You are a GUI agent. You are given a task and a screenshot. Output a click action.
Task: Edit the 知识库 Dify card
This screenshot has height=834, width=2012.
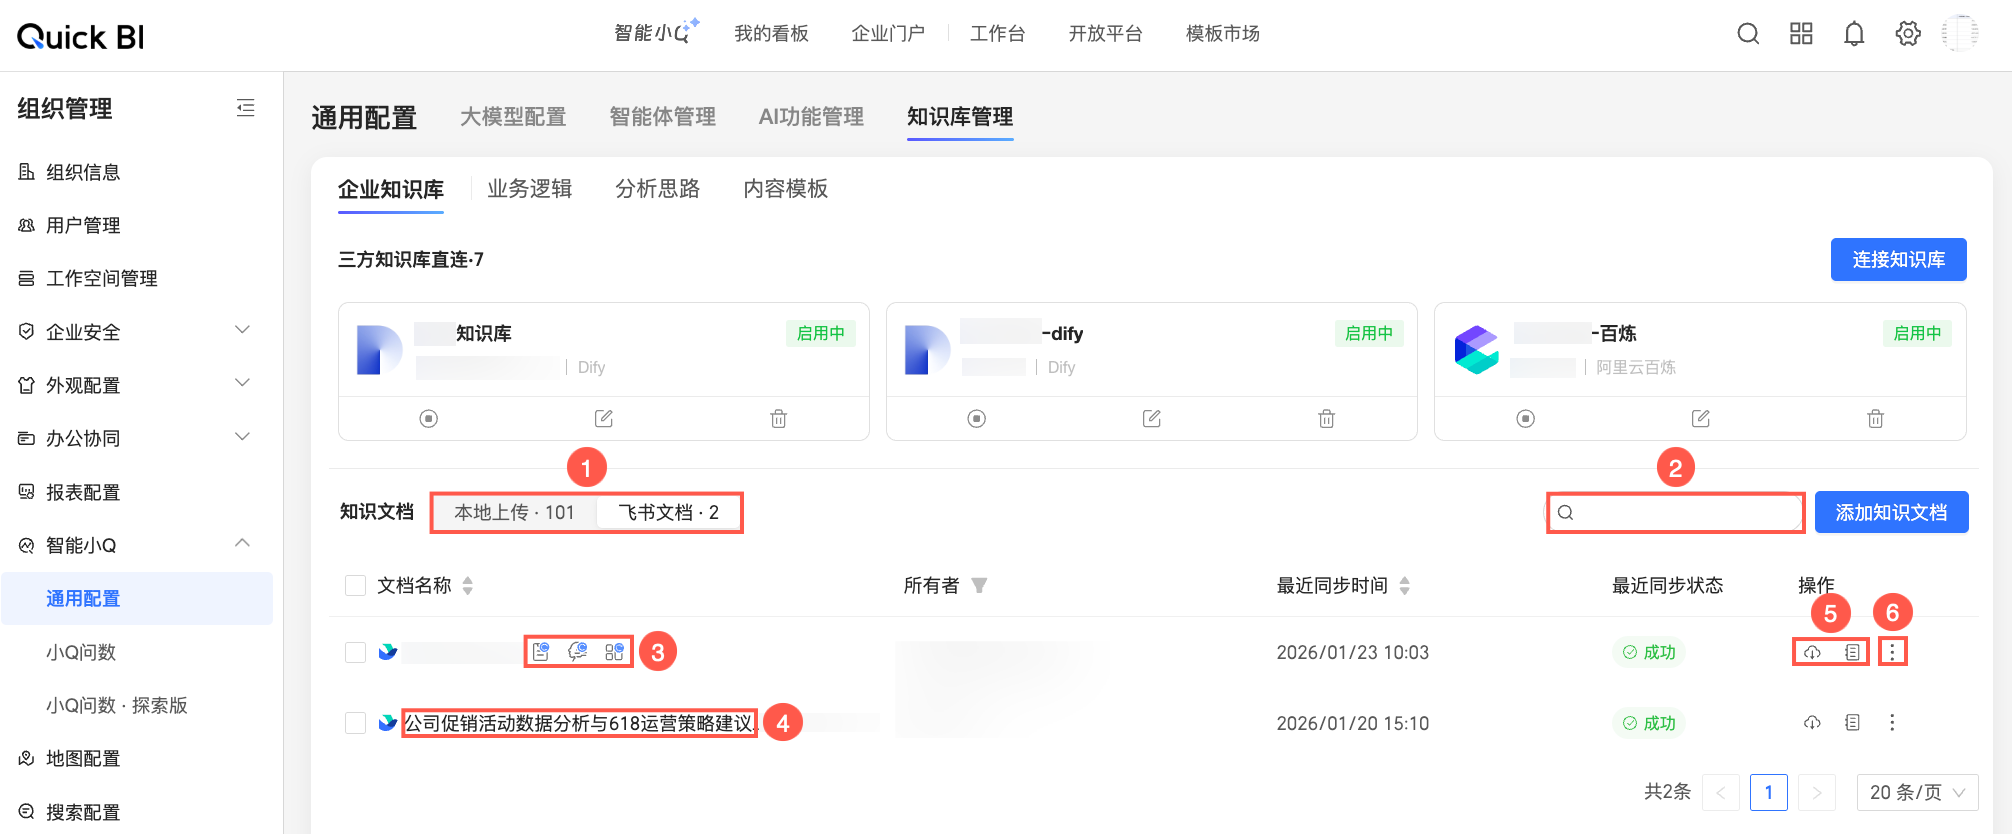pos(604,418)
